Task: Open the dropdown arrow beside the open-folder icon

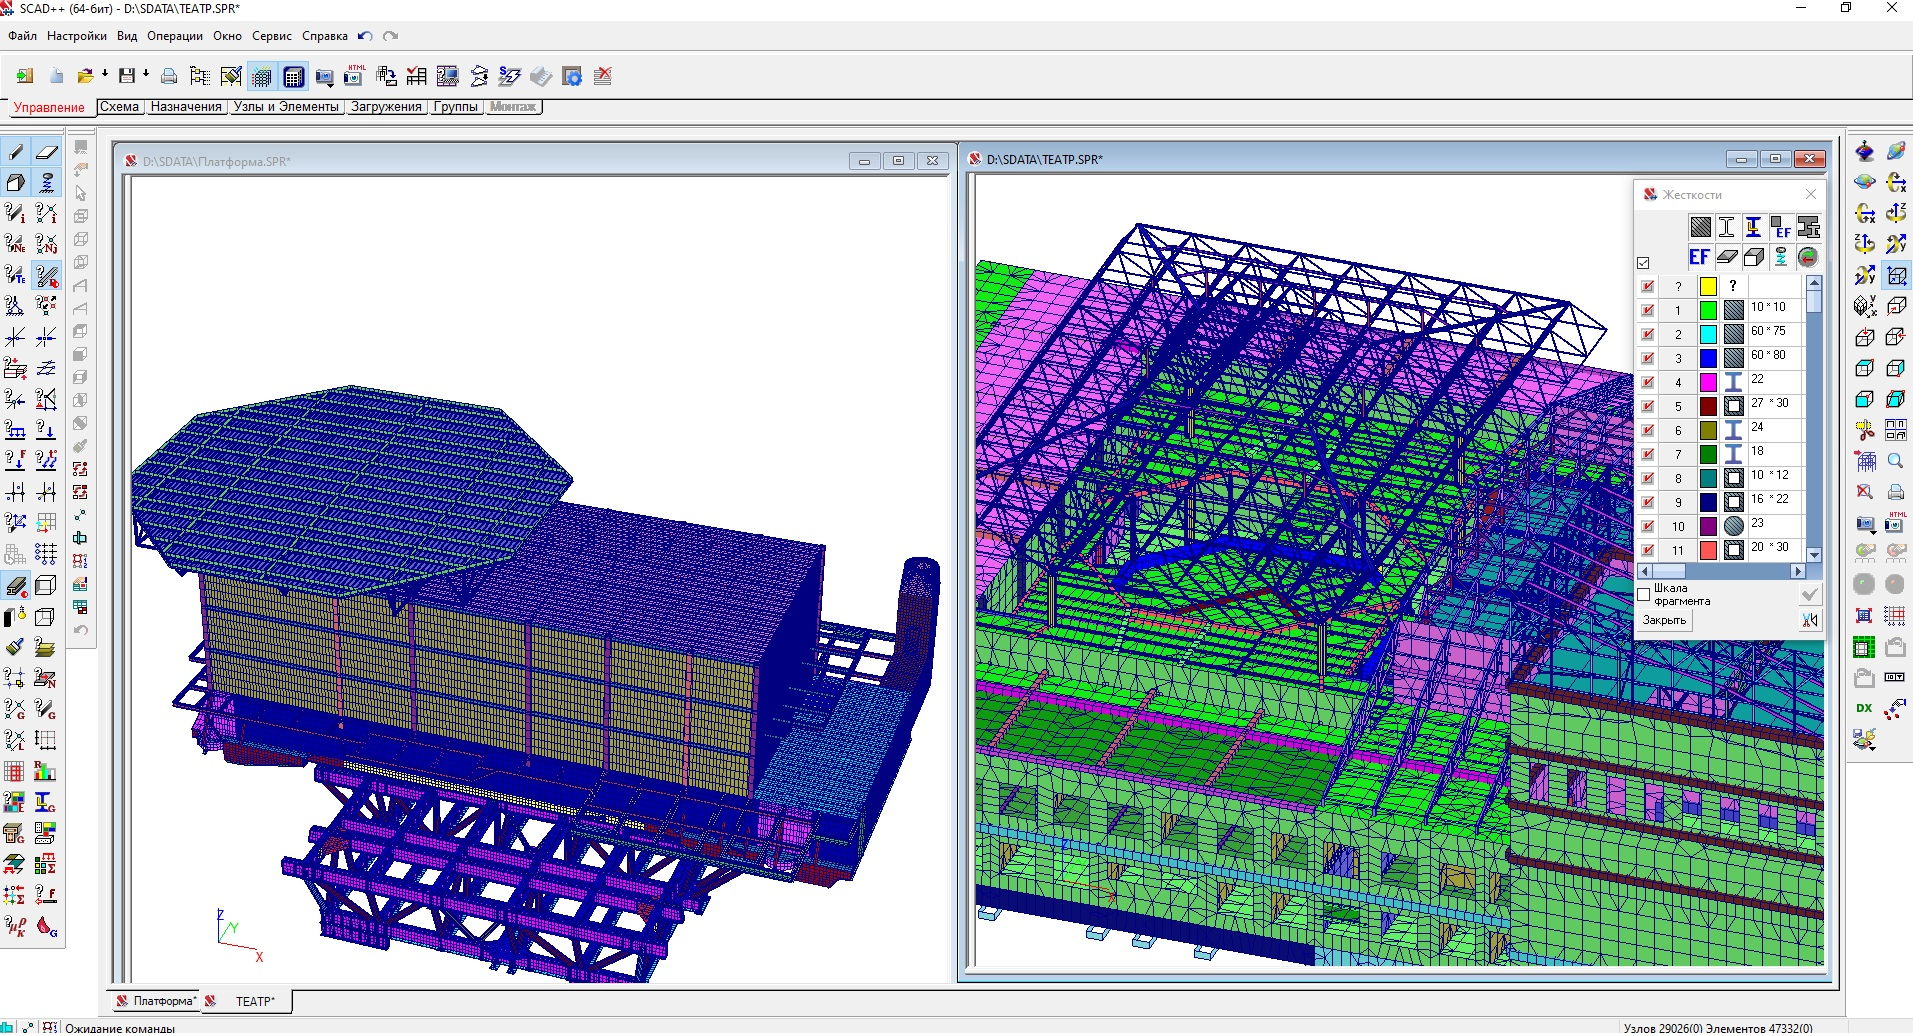Action: tap(104, 75)
